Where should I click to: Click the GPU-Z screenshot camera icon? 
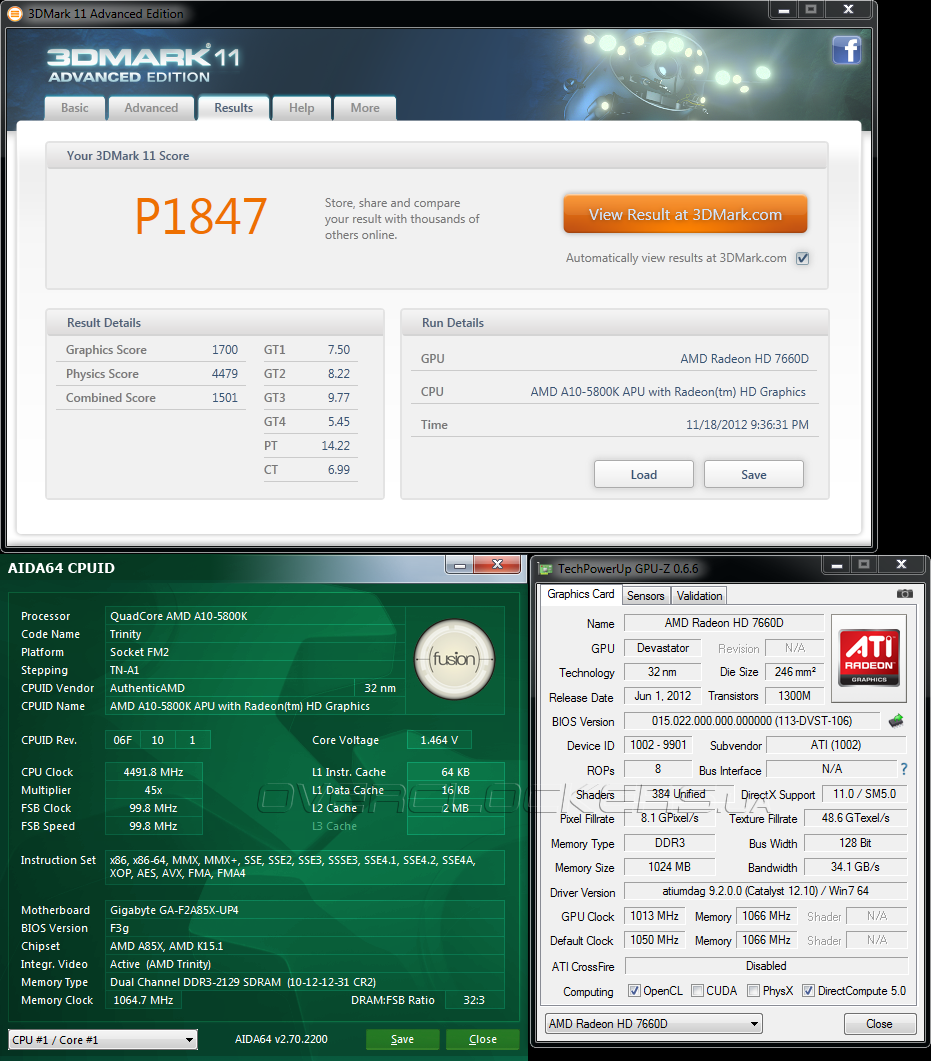(x=905, y=593)
